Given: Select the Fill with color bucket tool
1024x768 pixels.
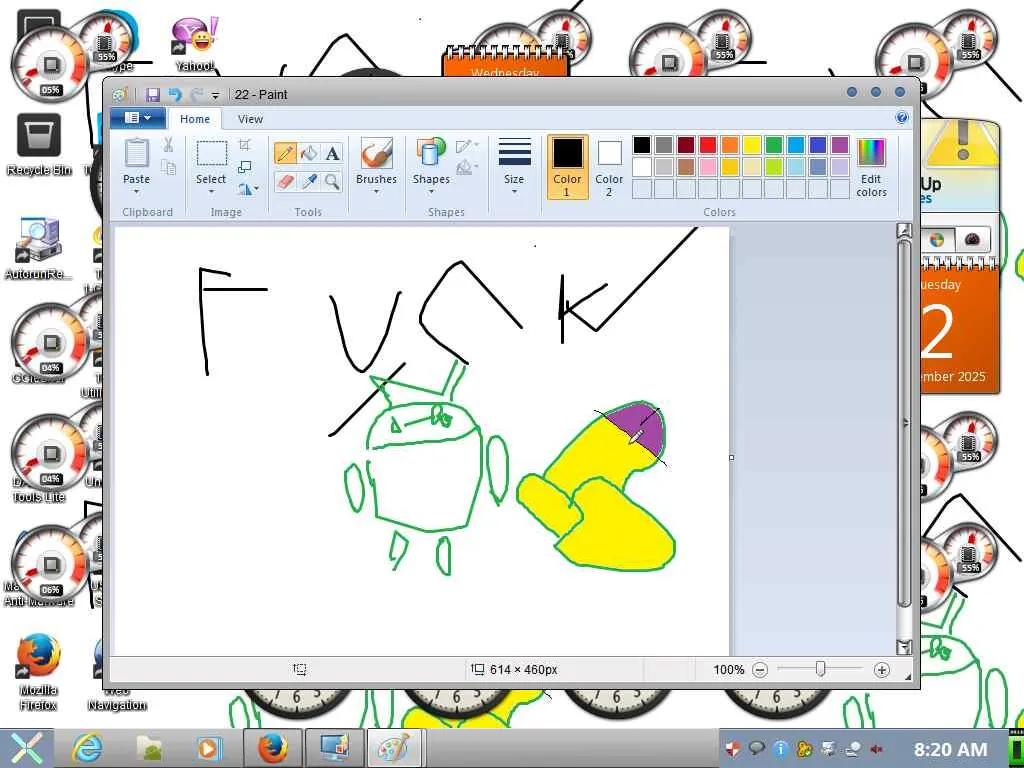Looking at the screenshot, I should click(309, 153).
